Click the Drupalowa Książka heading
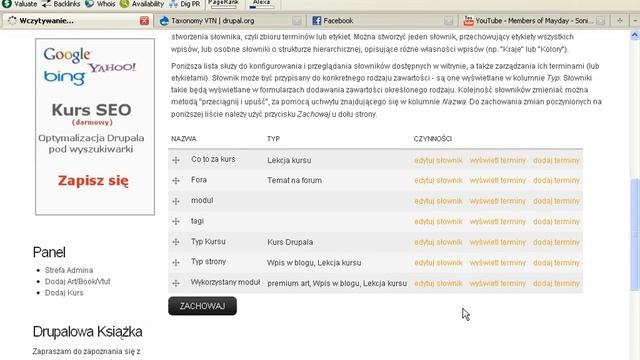Screen dimensions: 640x360 point(87,332)
